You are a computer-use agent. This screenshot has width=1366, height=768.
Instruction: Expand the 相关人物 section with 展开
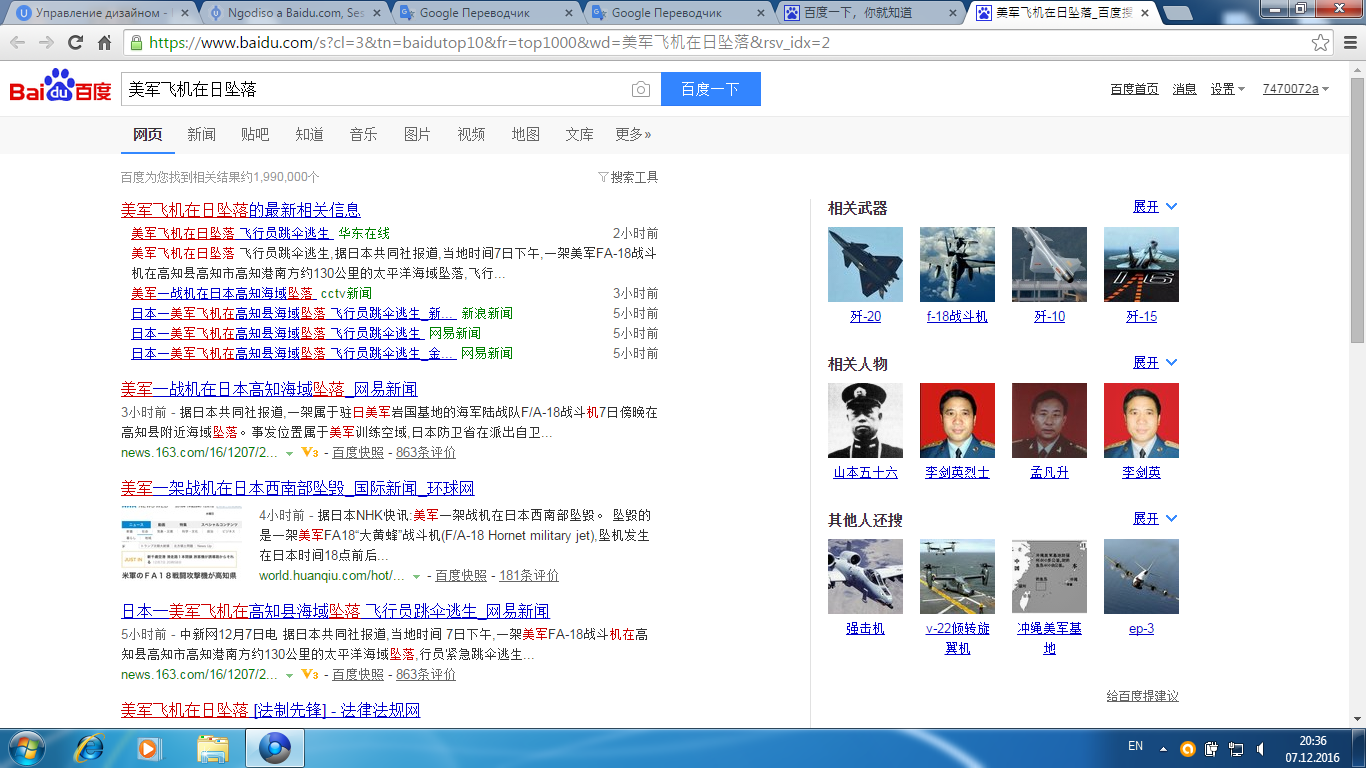point(1155,363)
